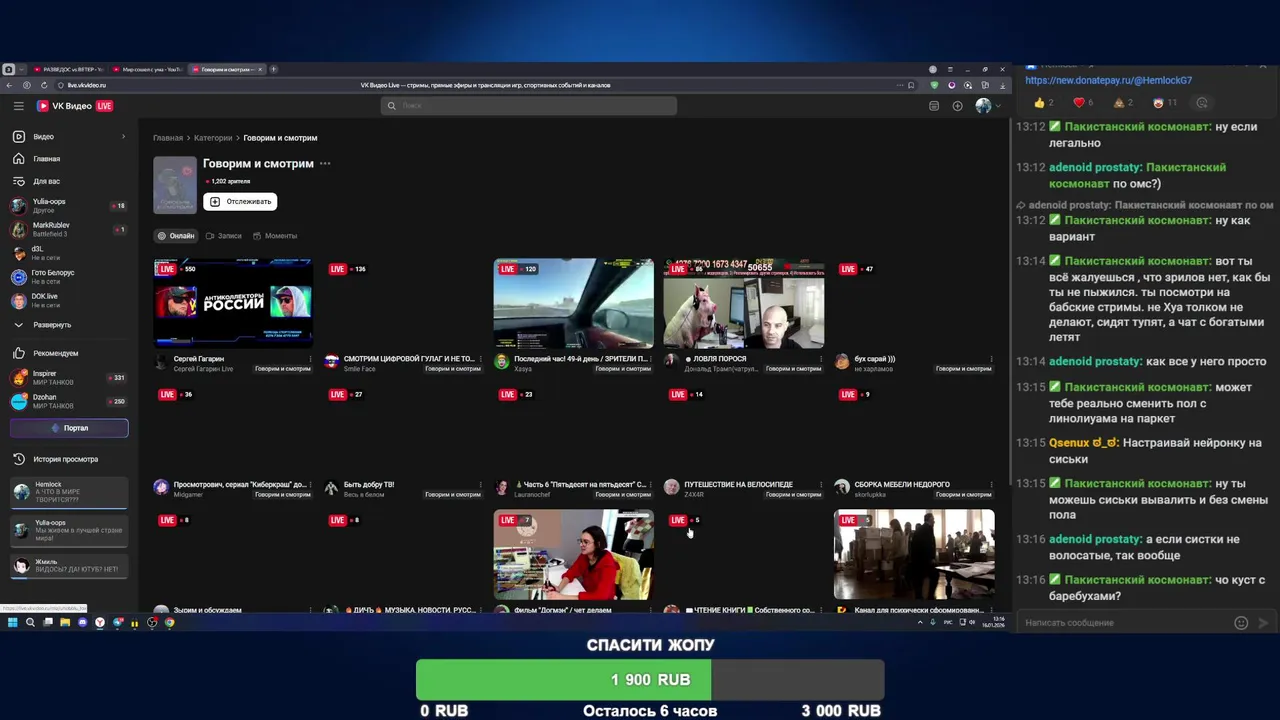
Task: Open options for the Сергей Гагарин stream
Action: pyautogui.click(x=310, y=359)
